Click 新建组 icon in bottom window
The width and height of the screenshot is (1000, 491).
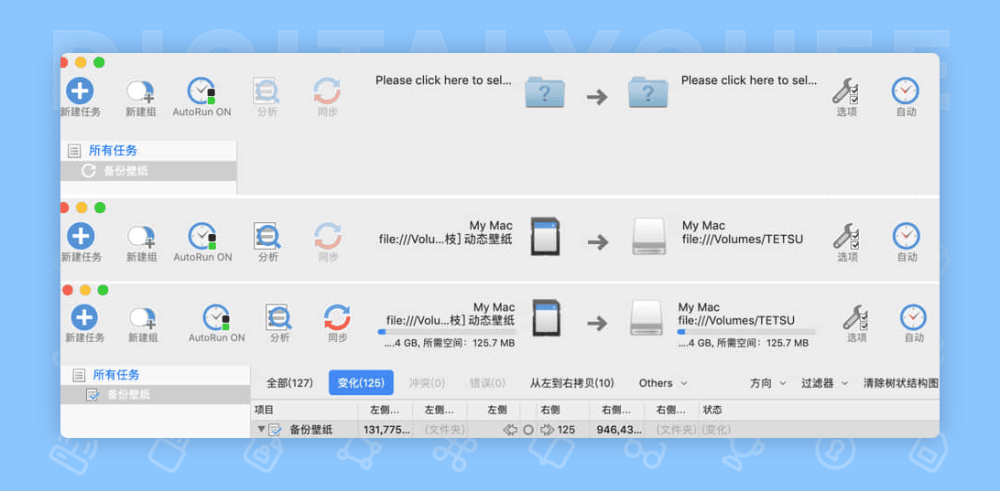click(x=143, y=318)
